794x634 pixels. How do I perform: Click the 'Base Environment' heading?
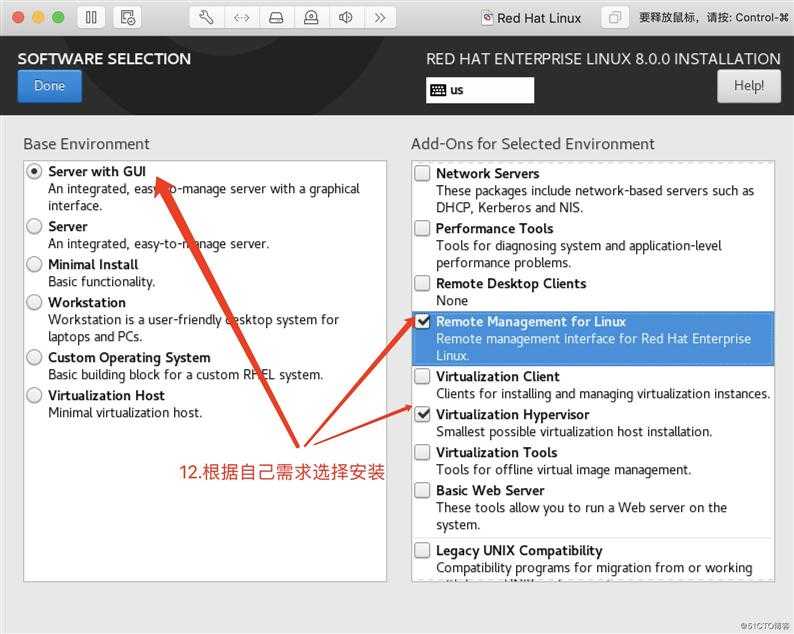(x=87, y=144)
